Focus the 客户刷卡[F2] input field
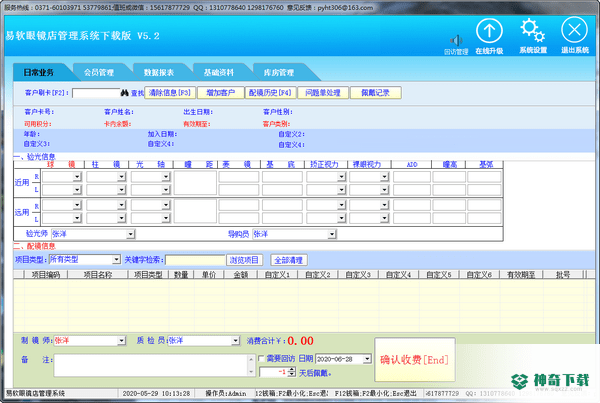The image size is (600, 403). tap(96, 93)
